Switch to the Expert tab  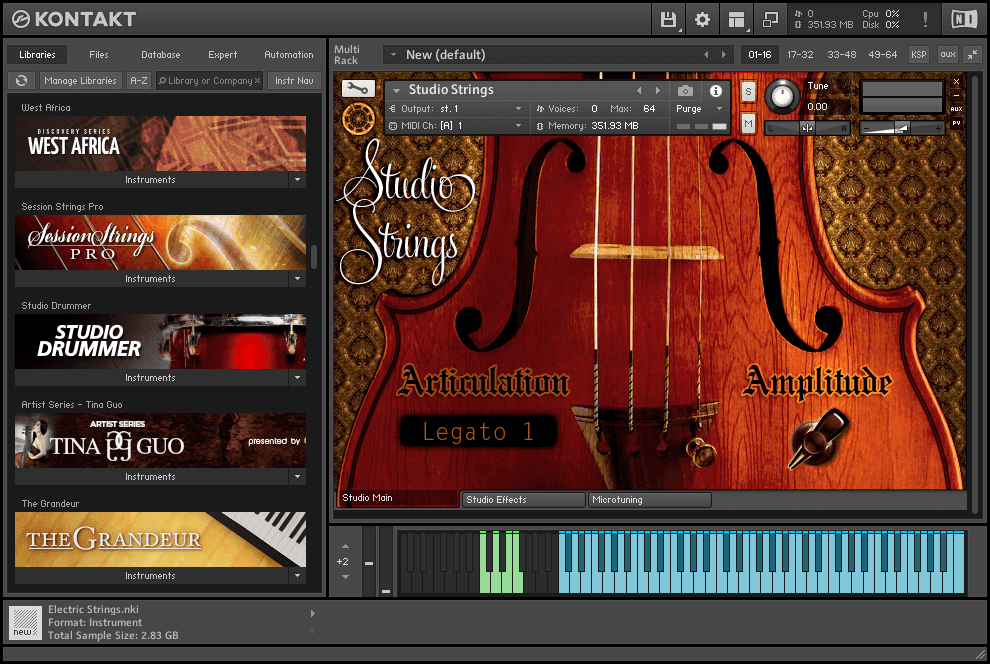click(223, 55)
